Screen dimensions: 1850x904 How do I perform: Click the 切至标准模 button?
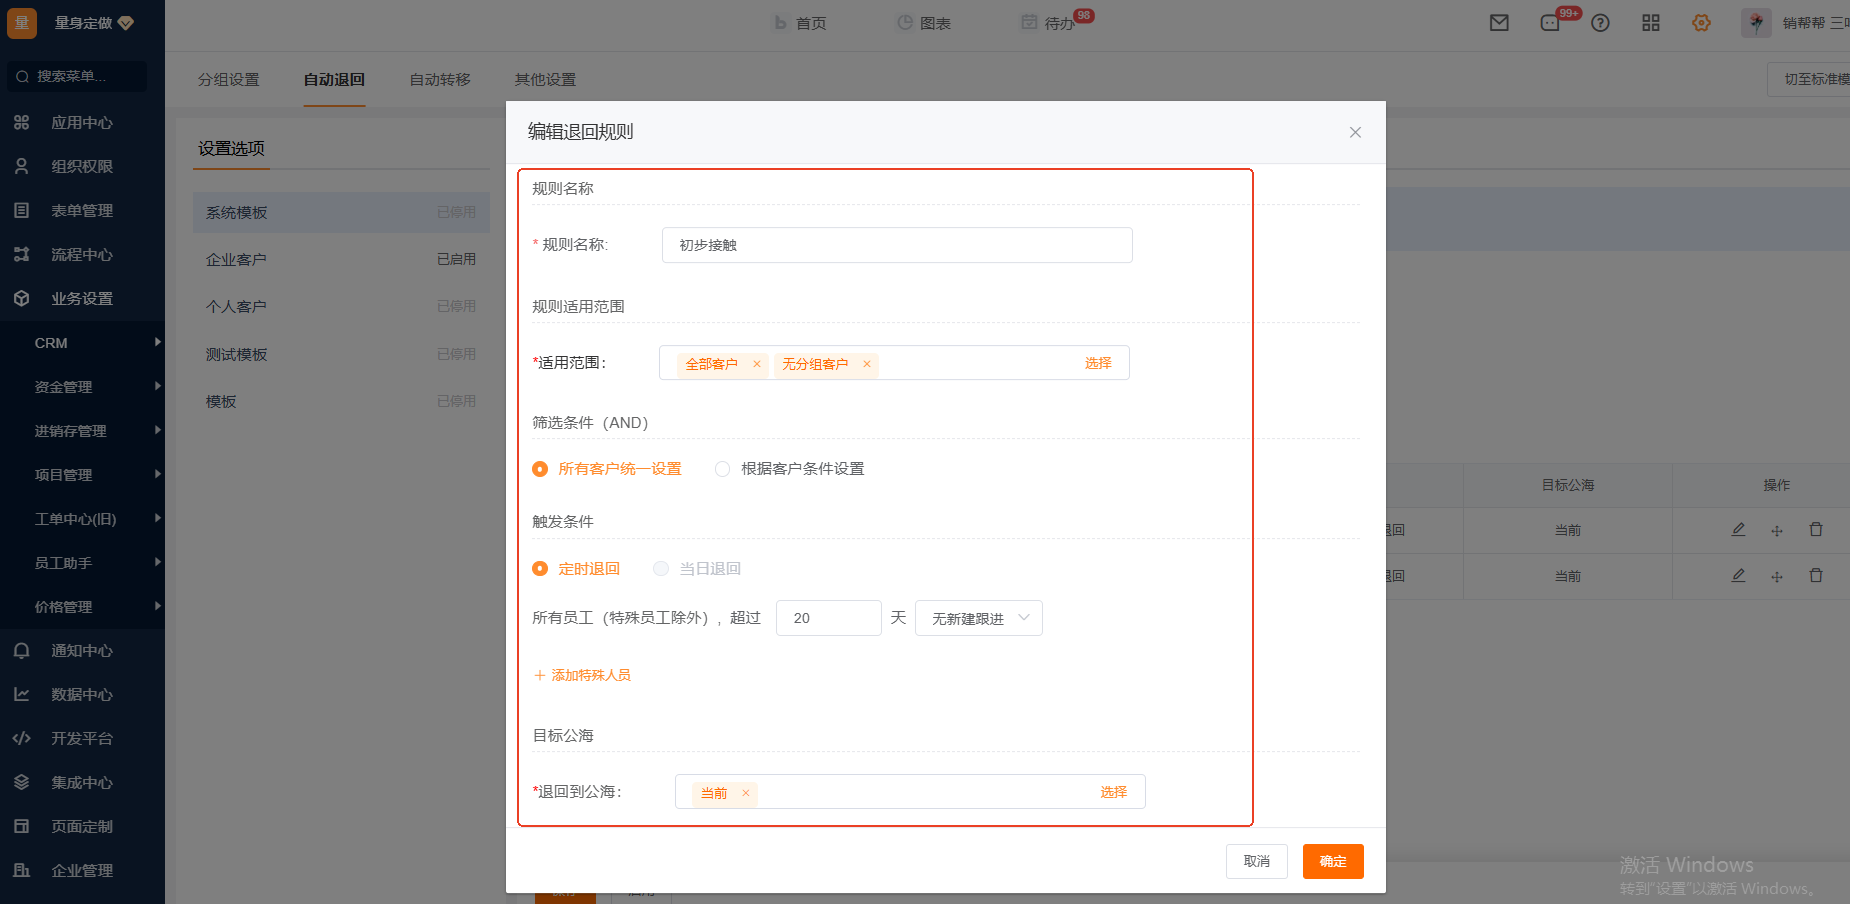pyautogui.click(x=1809, y=79)
